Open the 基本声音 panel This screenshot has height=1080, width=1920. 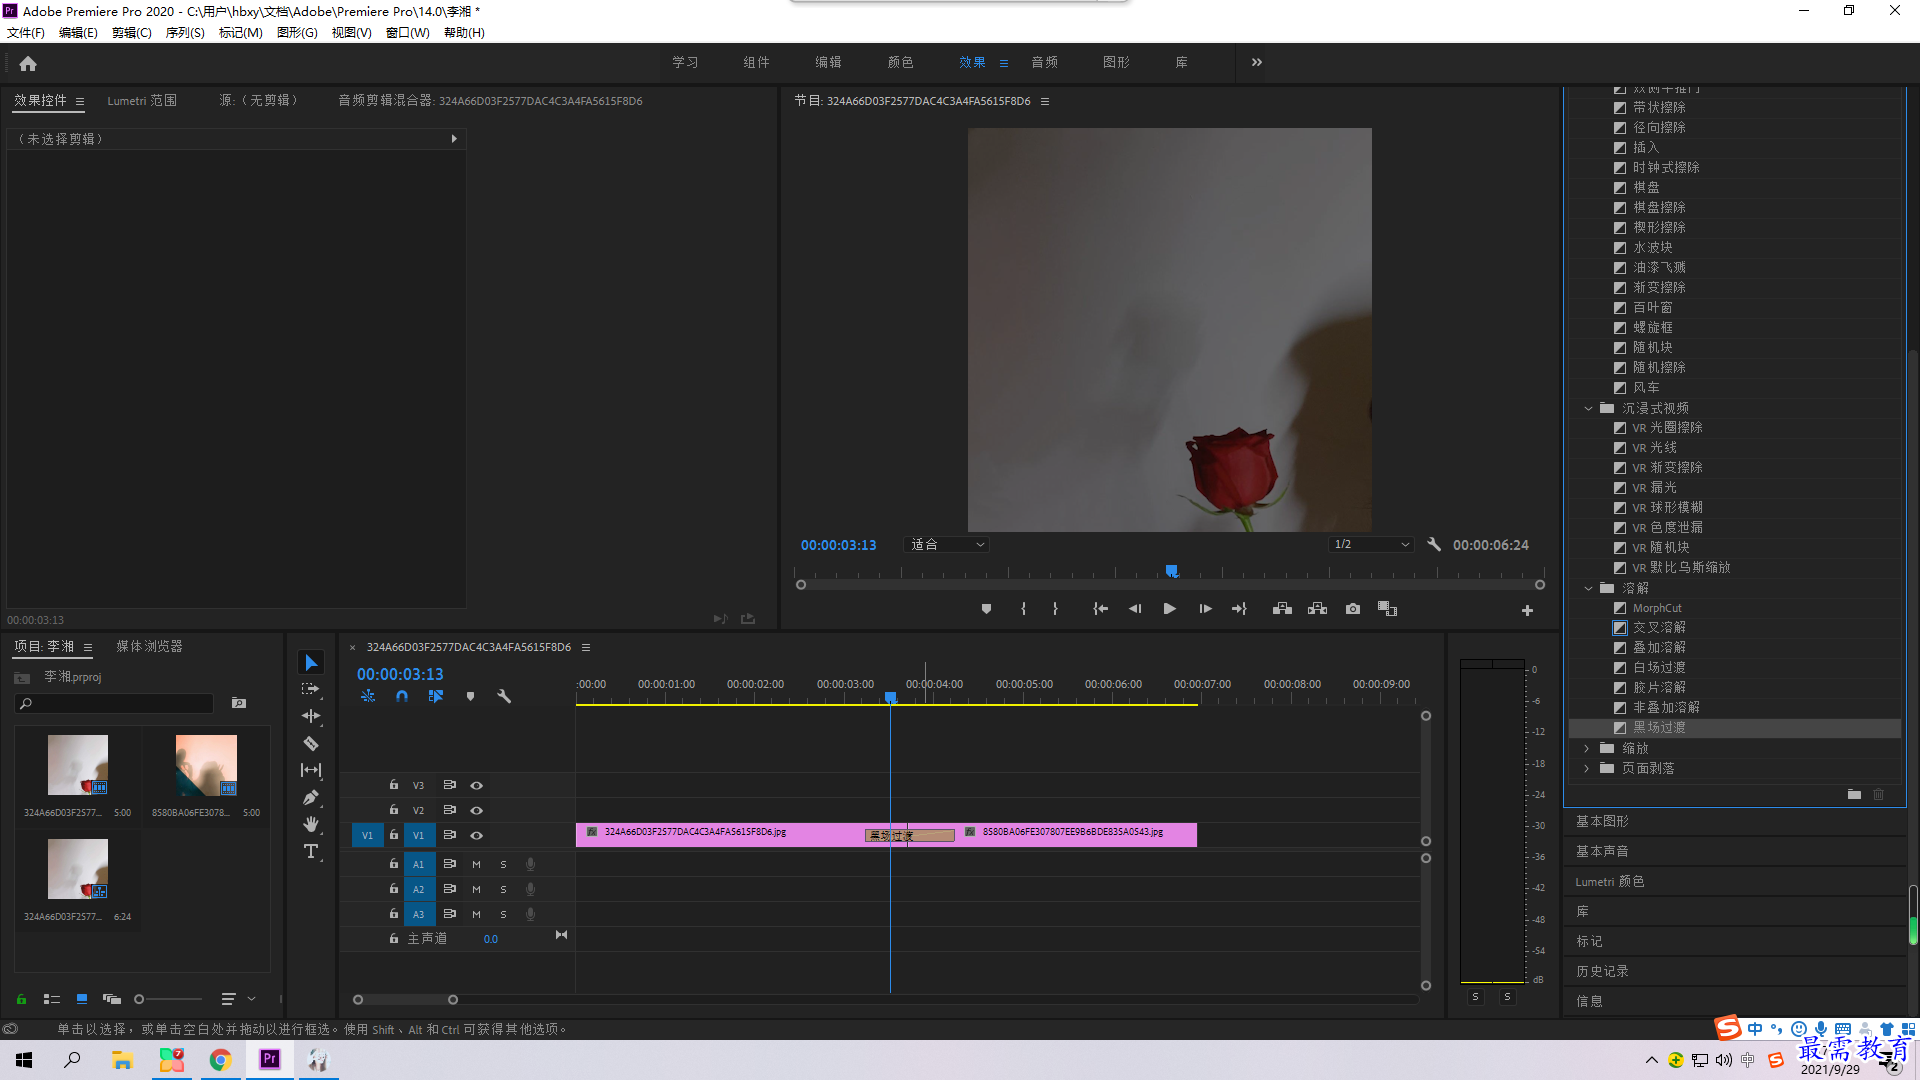pos(1602,851)
